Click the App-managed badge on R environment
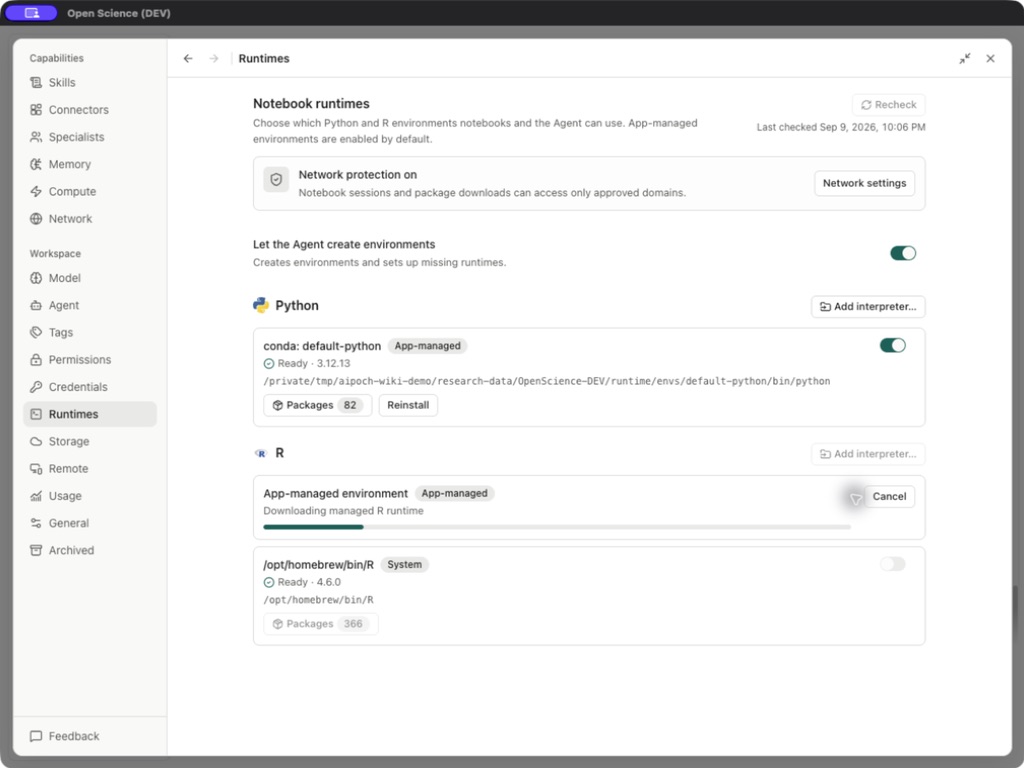 (455, 493)
